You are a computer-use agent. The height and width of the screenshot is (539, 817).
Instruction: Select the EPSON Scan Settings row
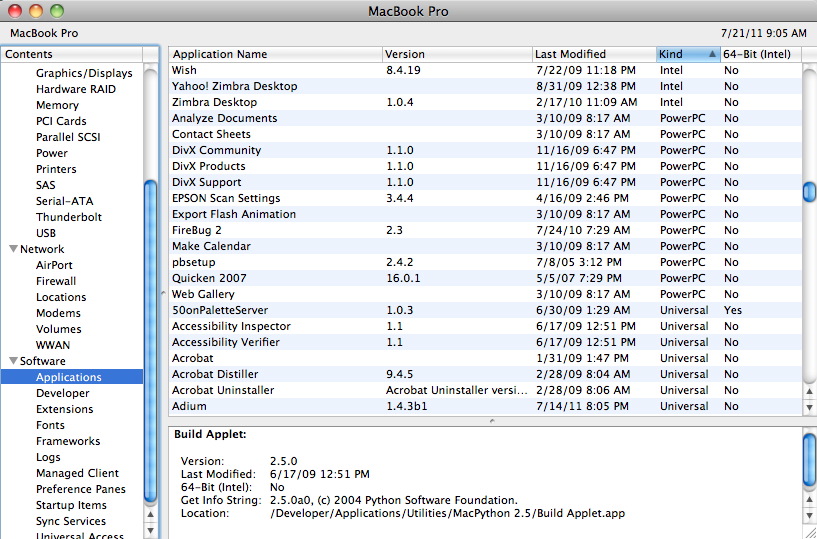(x=485, y=198)
